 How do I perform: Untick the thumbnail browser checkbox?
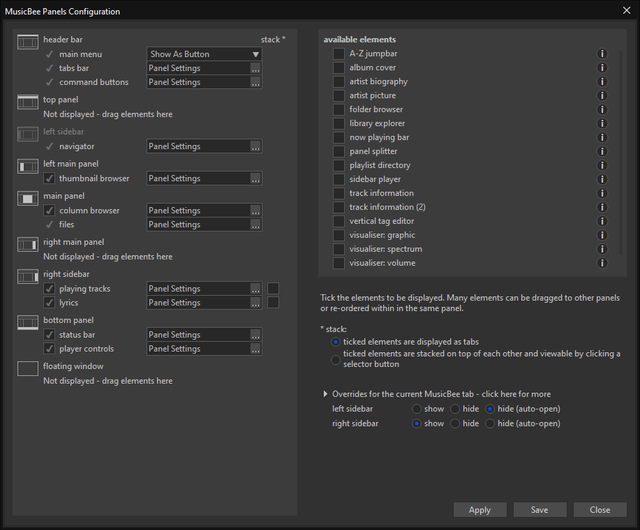pos(49,178)
